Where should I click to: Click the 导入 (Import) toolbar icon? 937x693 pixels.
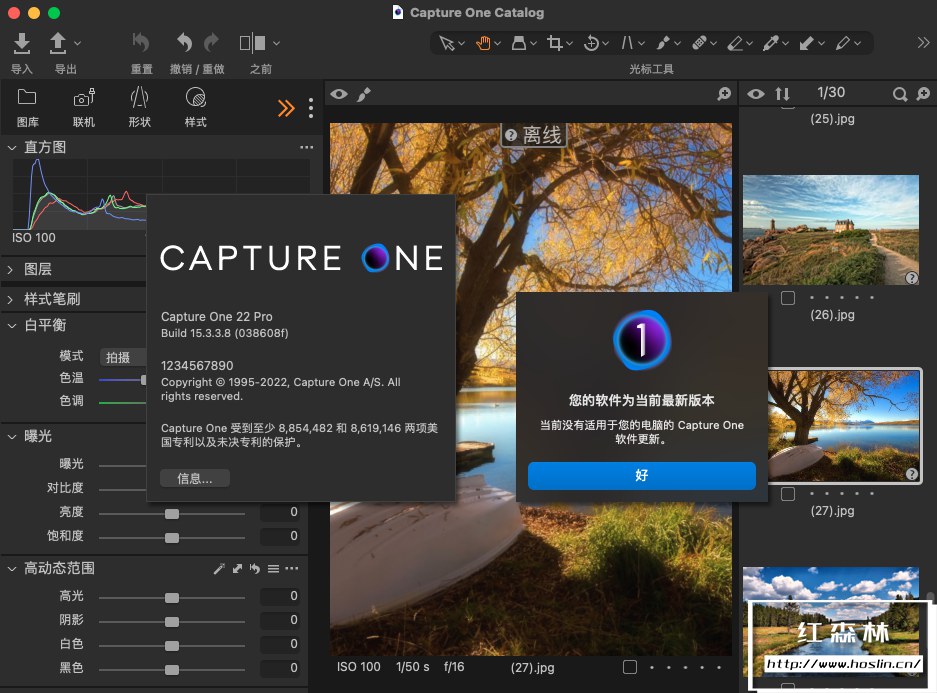click(21, 43)
